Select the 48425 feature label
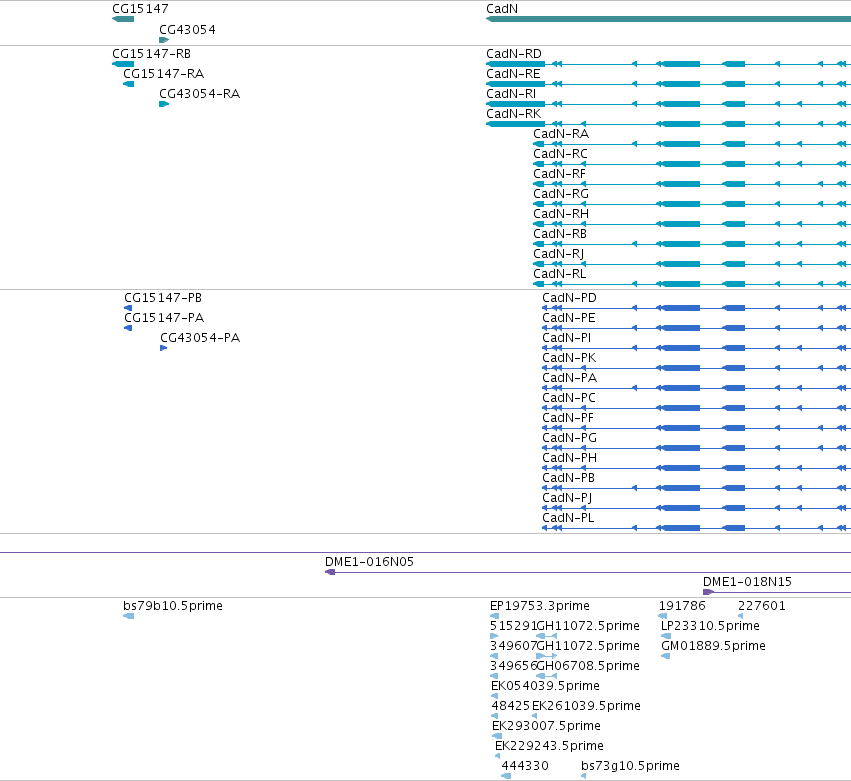This screenshot has width=851, height=781. pyautogui.click(x=510, y=706)
